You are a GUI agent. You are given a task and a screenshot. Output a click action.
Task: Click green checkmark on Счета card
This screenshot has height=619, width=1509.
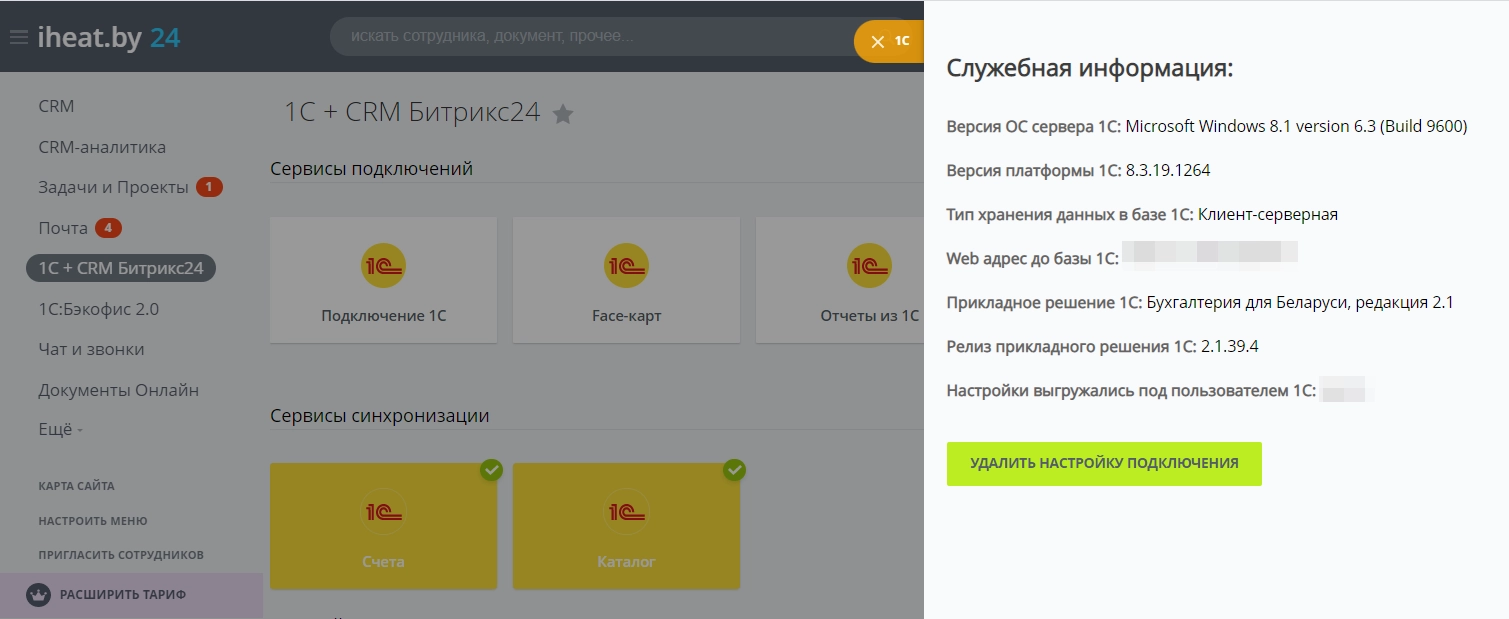(x=491, y=469)
